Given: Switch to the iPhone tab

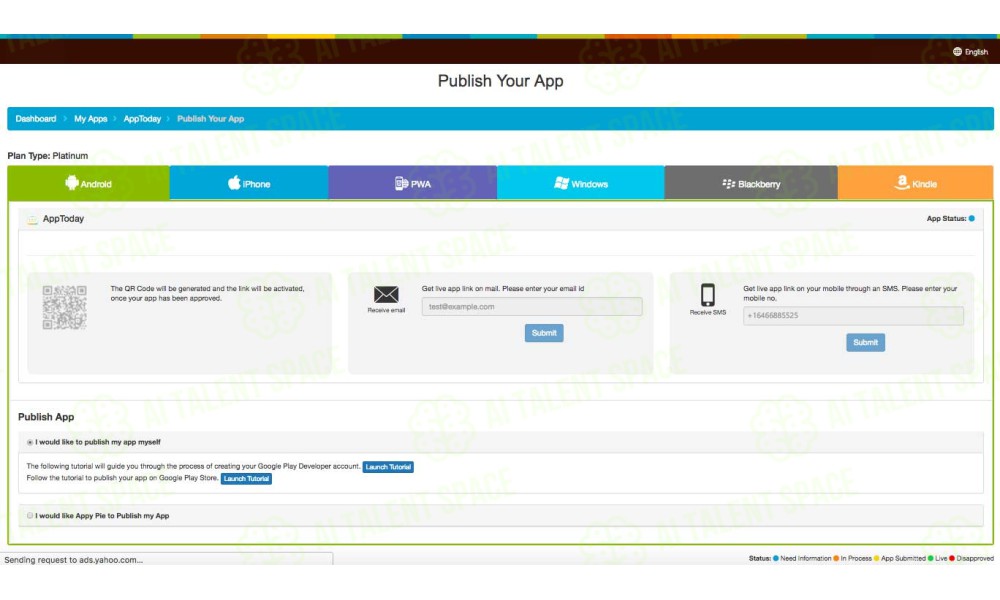Looking at the screenshot, I should click(249, 183).
